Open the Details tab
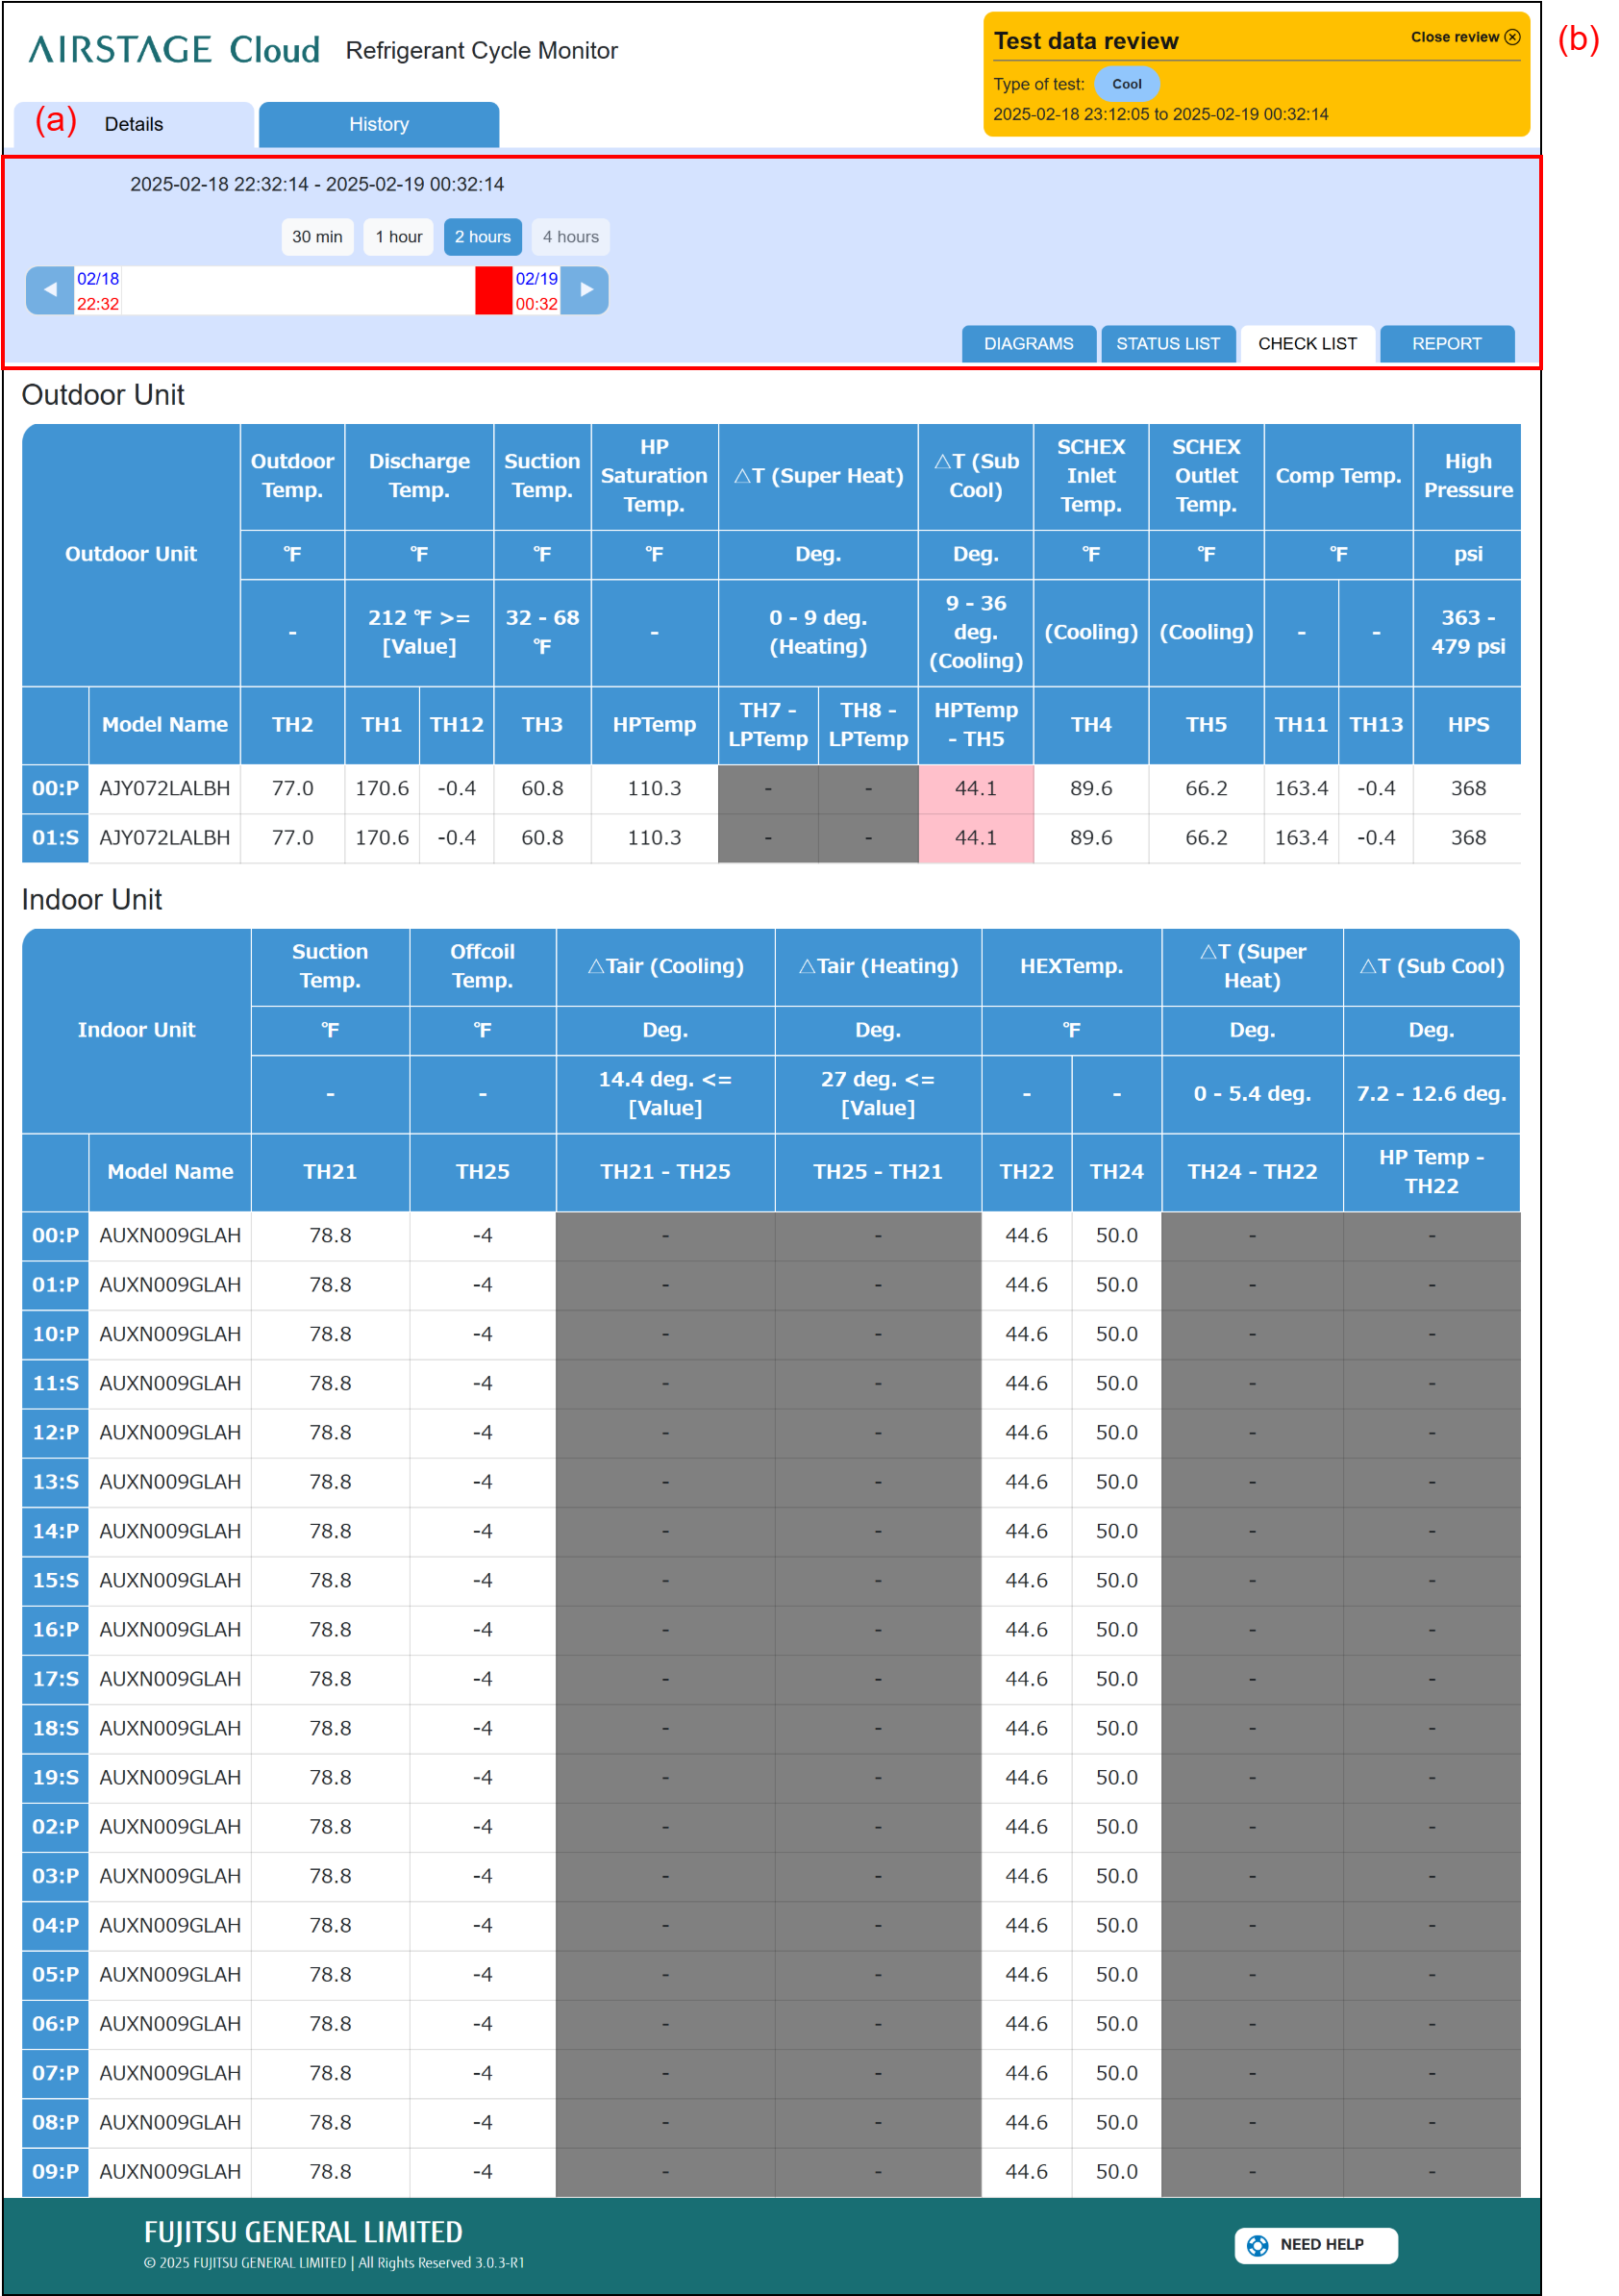Screen dimensions: 1619x2296 (134, 125)
